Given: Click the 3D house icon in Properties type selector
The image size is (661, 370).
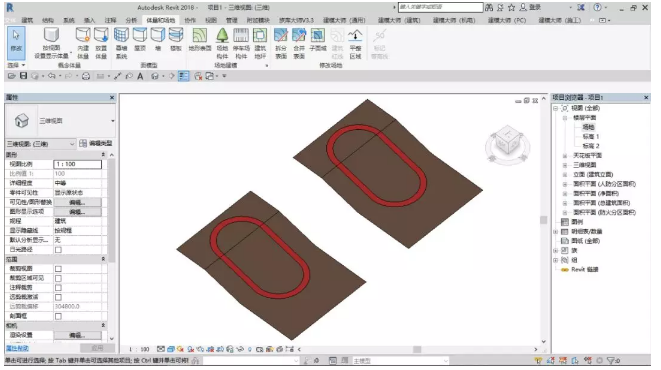Looking at the screenshot, I should (21, 121).
